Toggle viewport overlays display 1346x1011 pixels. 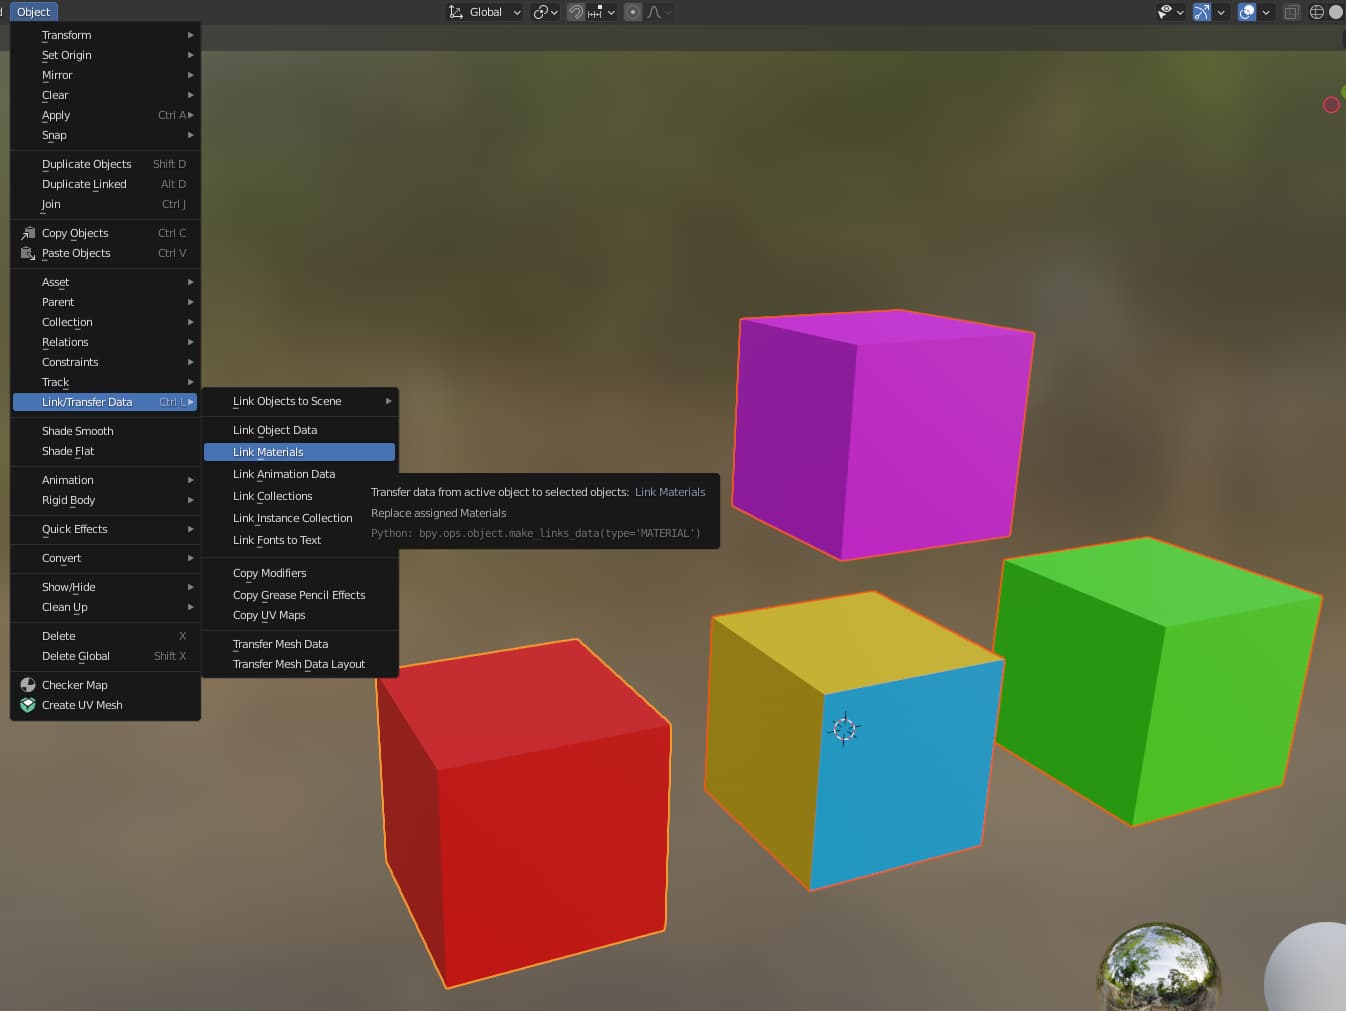[x=1247, y=12]
